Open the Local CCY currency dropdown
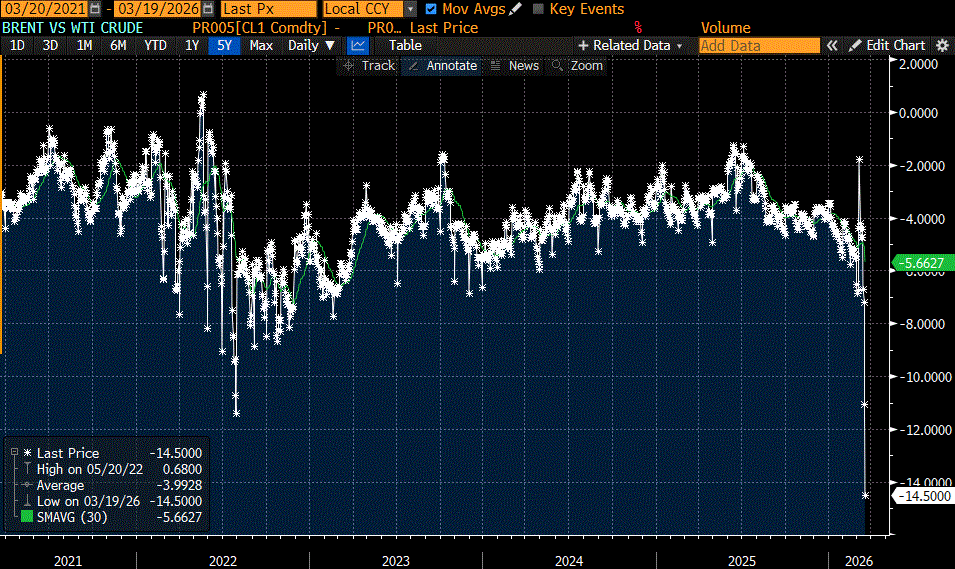This screenshot has width=955, height=569. [411, 9]
